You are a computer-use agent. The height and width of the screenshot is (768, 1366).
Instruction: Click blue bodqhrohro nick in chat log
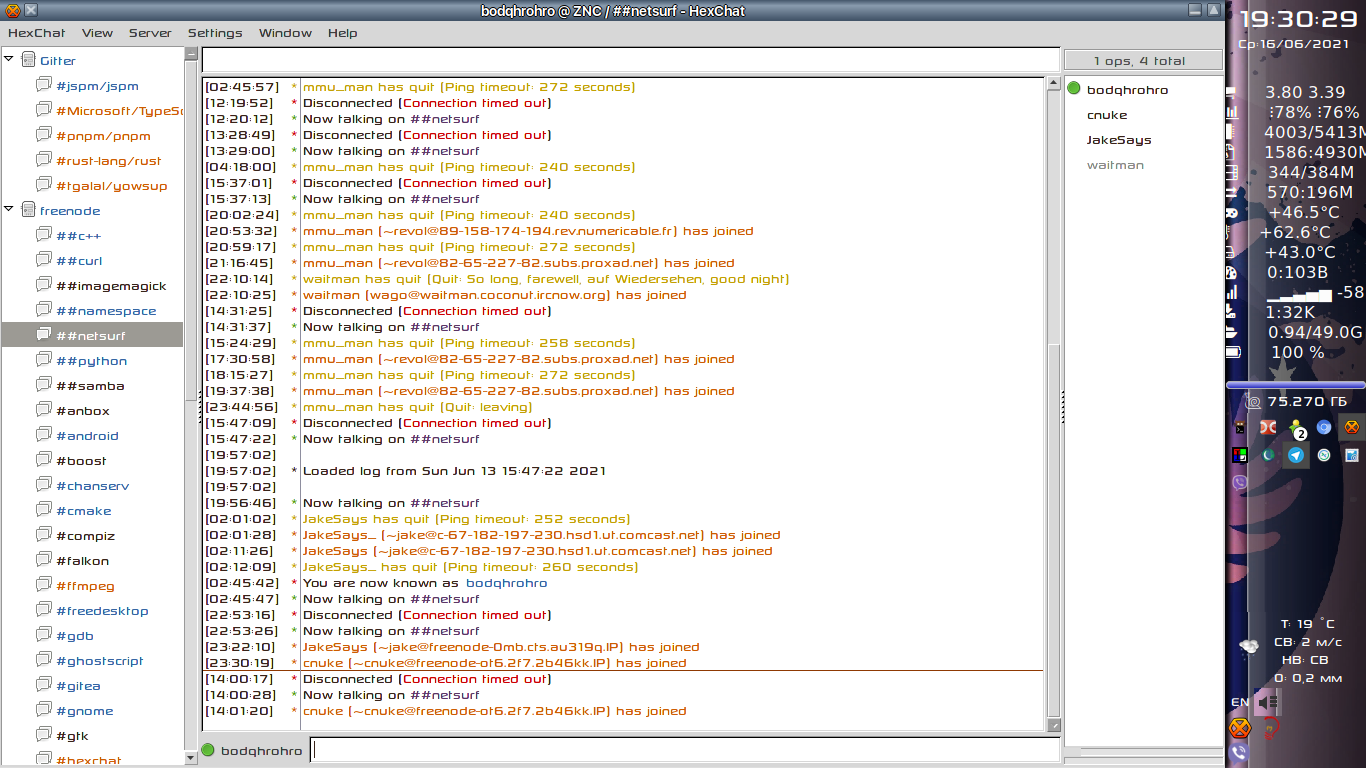click(507, 583)
